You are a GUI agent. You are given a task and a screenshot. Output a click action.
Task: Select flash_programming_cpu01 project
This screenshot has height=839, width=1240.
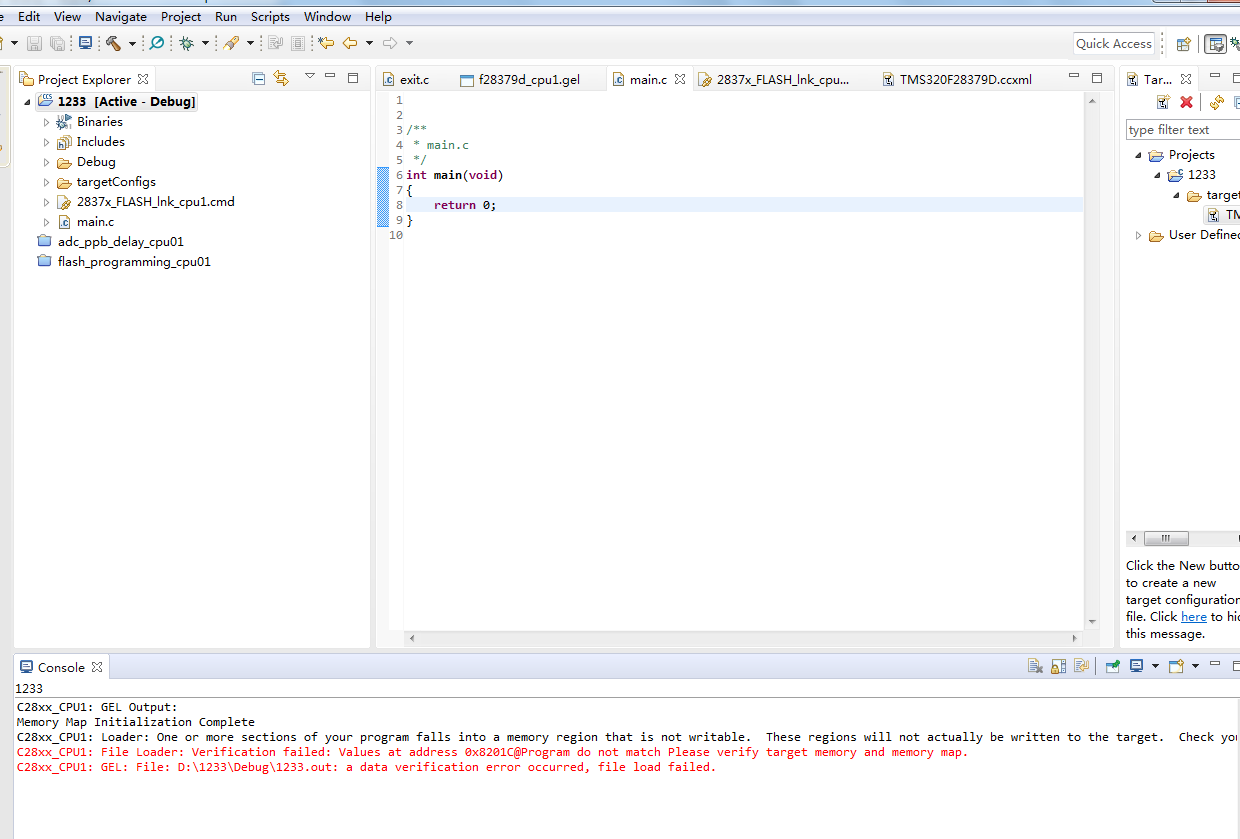coord(134,262)
